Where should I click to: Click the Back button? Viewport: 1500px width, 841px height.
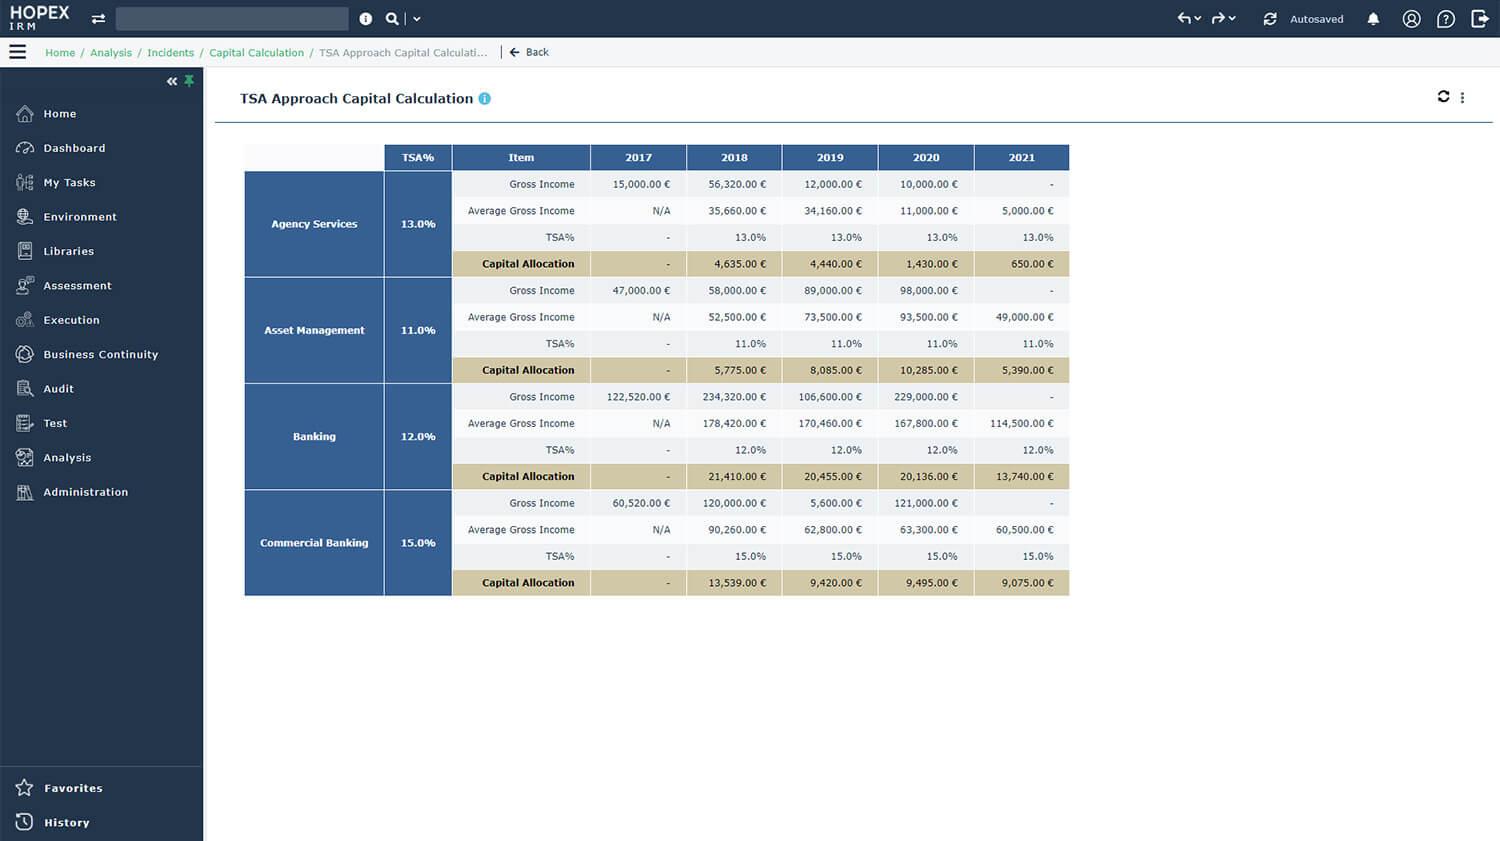click(529, 52)
